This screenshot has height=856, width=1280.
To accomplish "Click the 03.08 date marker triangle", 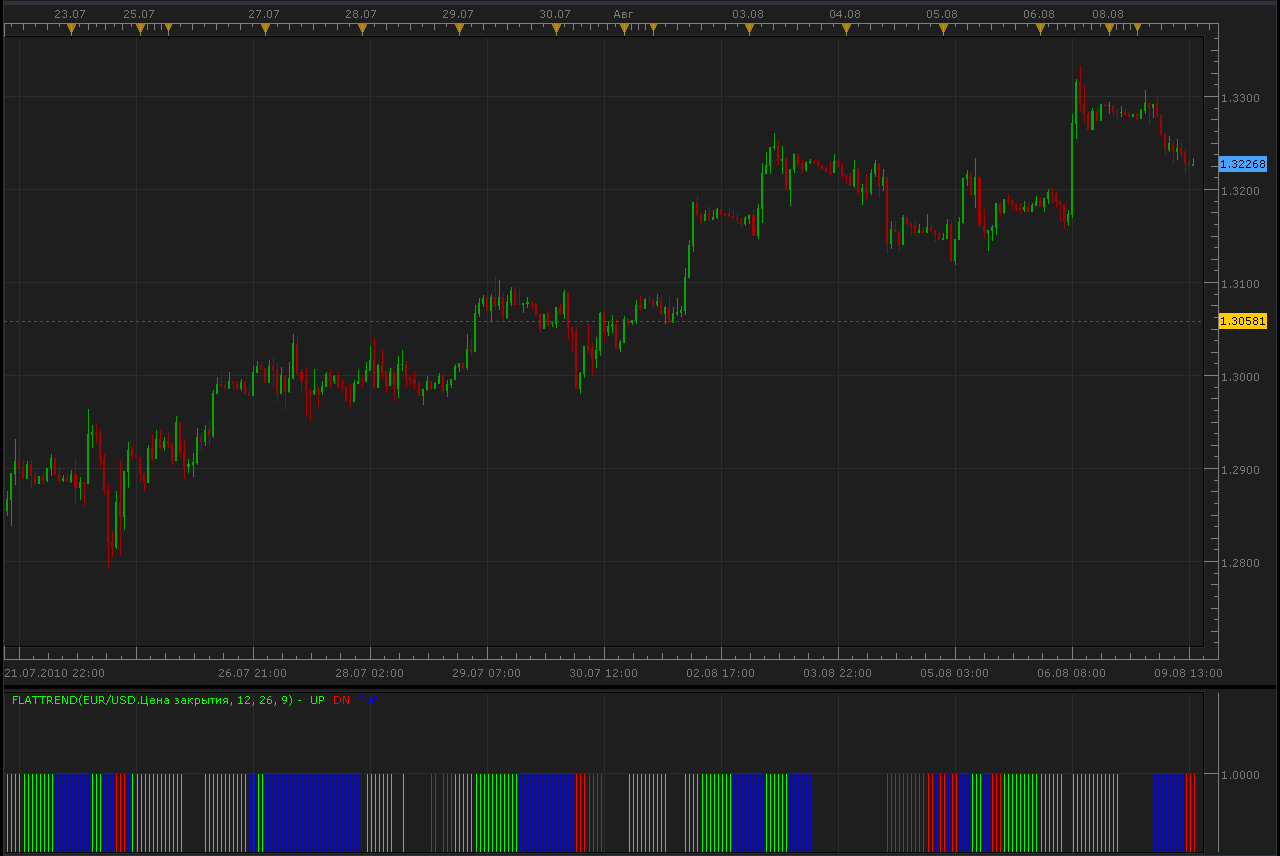I will tap(750, 29).
